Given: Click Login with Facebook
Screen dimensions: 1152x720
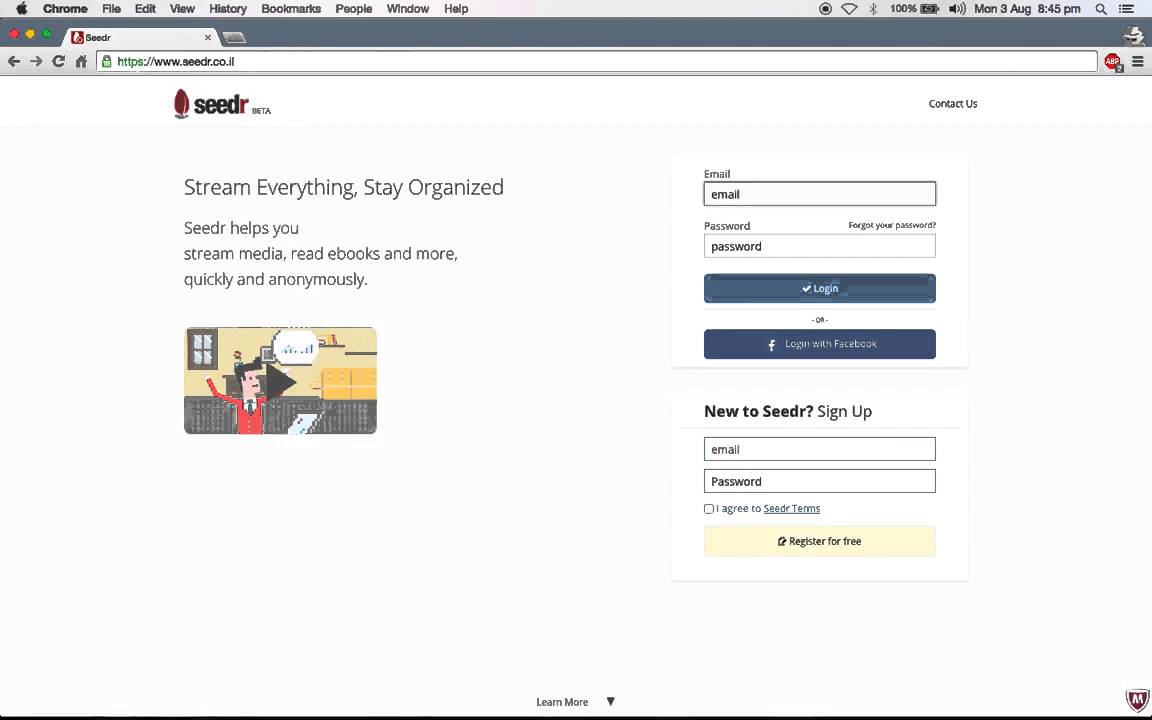Looking at the screenshot, I should 820,344.
